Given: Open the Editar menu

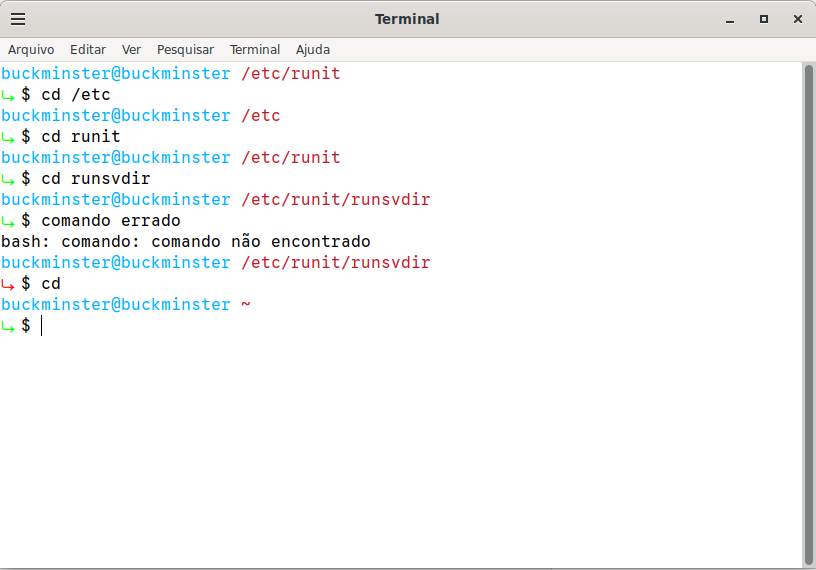Looking at the screenshot, I should (x=88, y=49).
